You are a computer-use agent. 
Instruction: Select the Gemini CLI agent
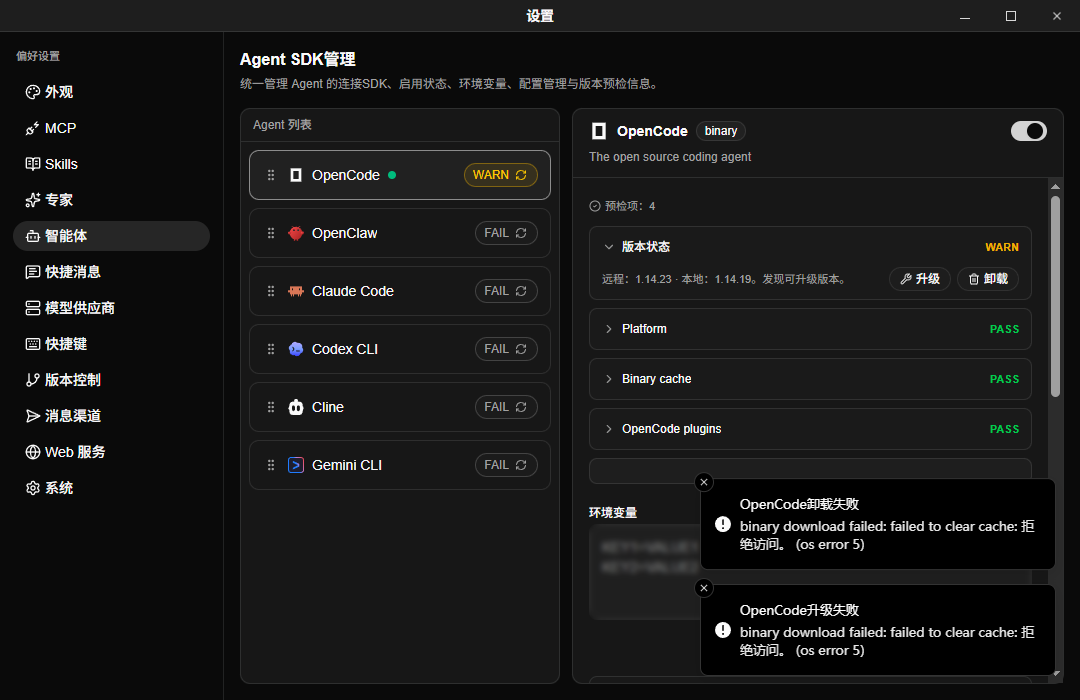pos(399,465)
